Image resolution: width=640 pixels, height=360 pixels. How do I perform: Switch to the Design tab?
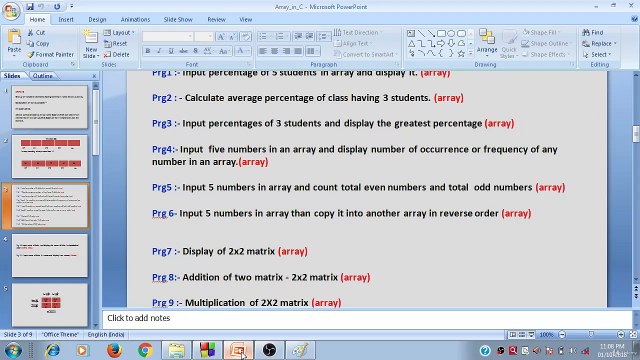(97, 19)
